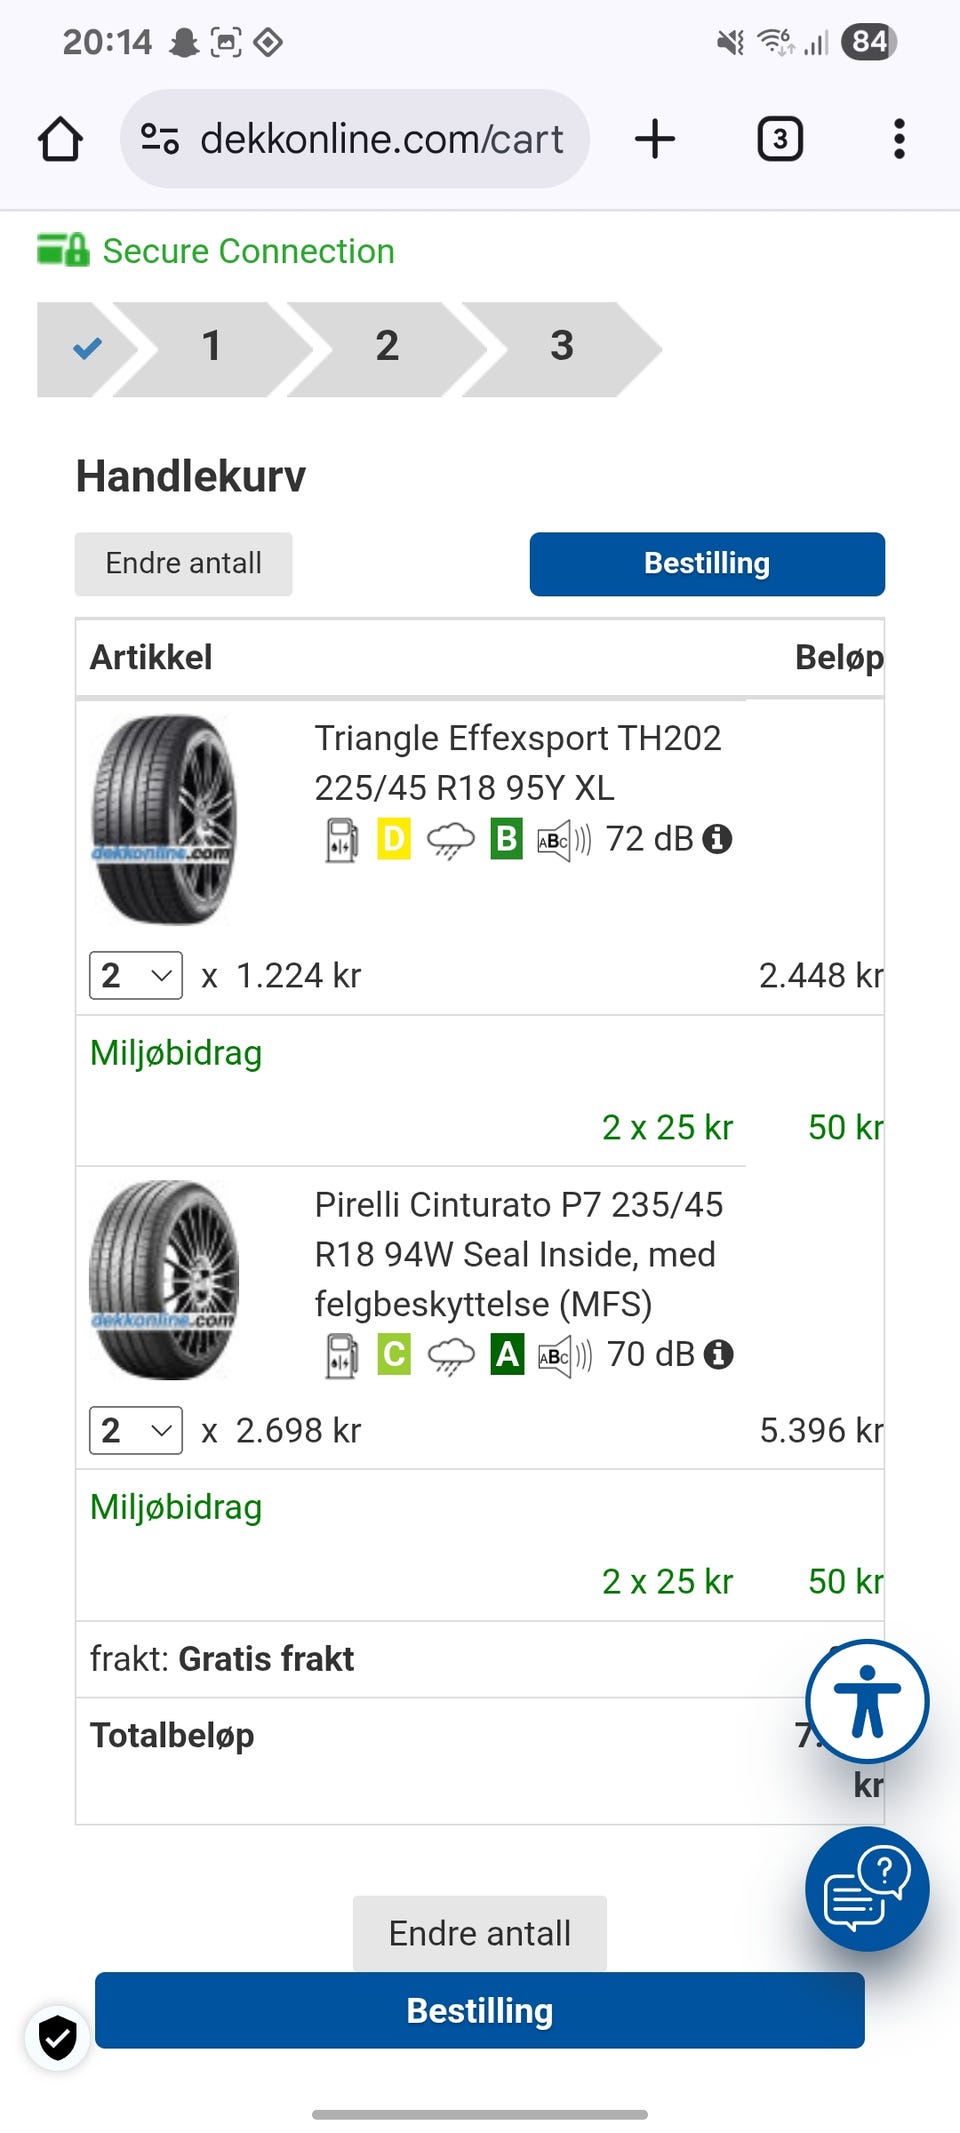The width and height of the screenshot is (960, 2133).
Task: Open the live chat help bubble
Action: tap(867, 1888)
